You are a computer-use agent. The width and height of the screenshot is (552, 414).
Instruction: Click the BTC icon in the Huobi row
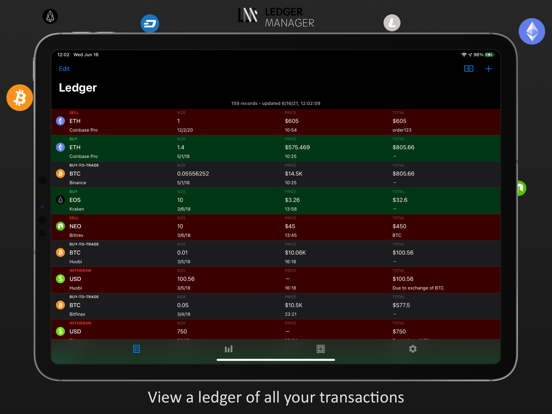pos(61,252)
